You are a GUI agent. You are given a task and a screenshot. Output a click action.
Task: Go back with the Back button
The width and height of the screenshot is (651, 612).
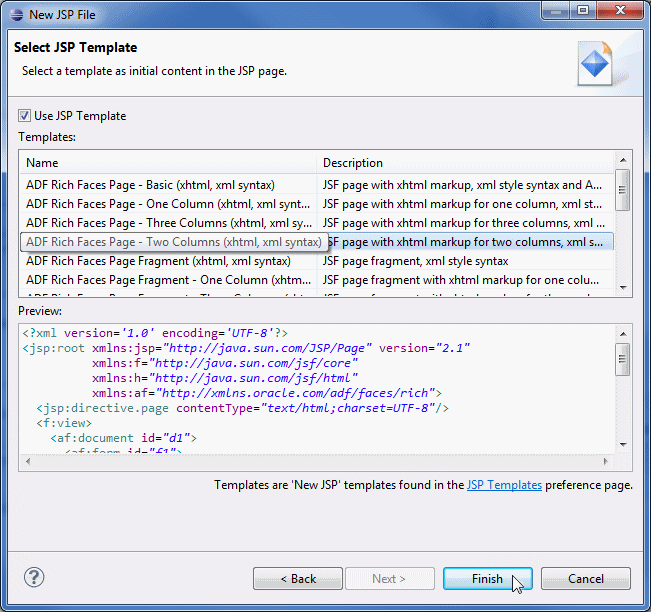click(298, 578)
